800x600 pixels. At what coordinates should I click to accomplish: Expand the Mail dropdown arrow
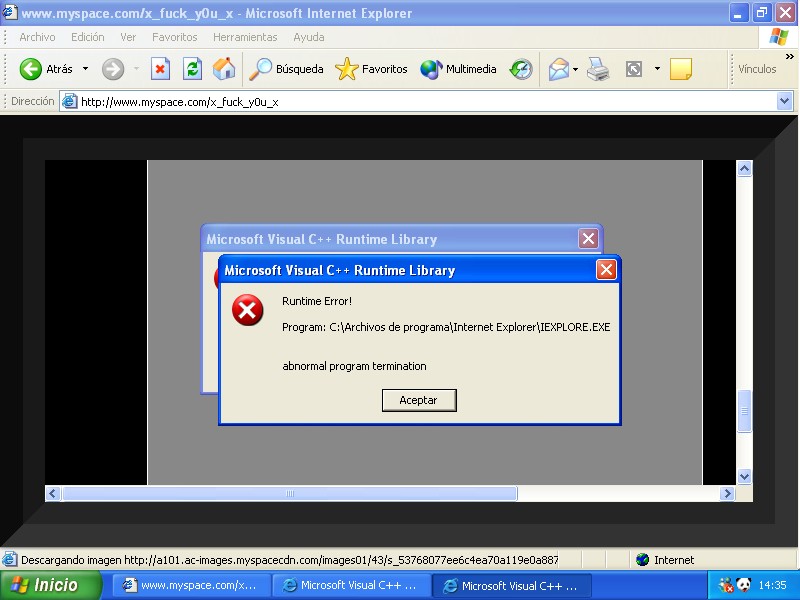click(575, 69)
